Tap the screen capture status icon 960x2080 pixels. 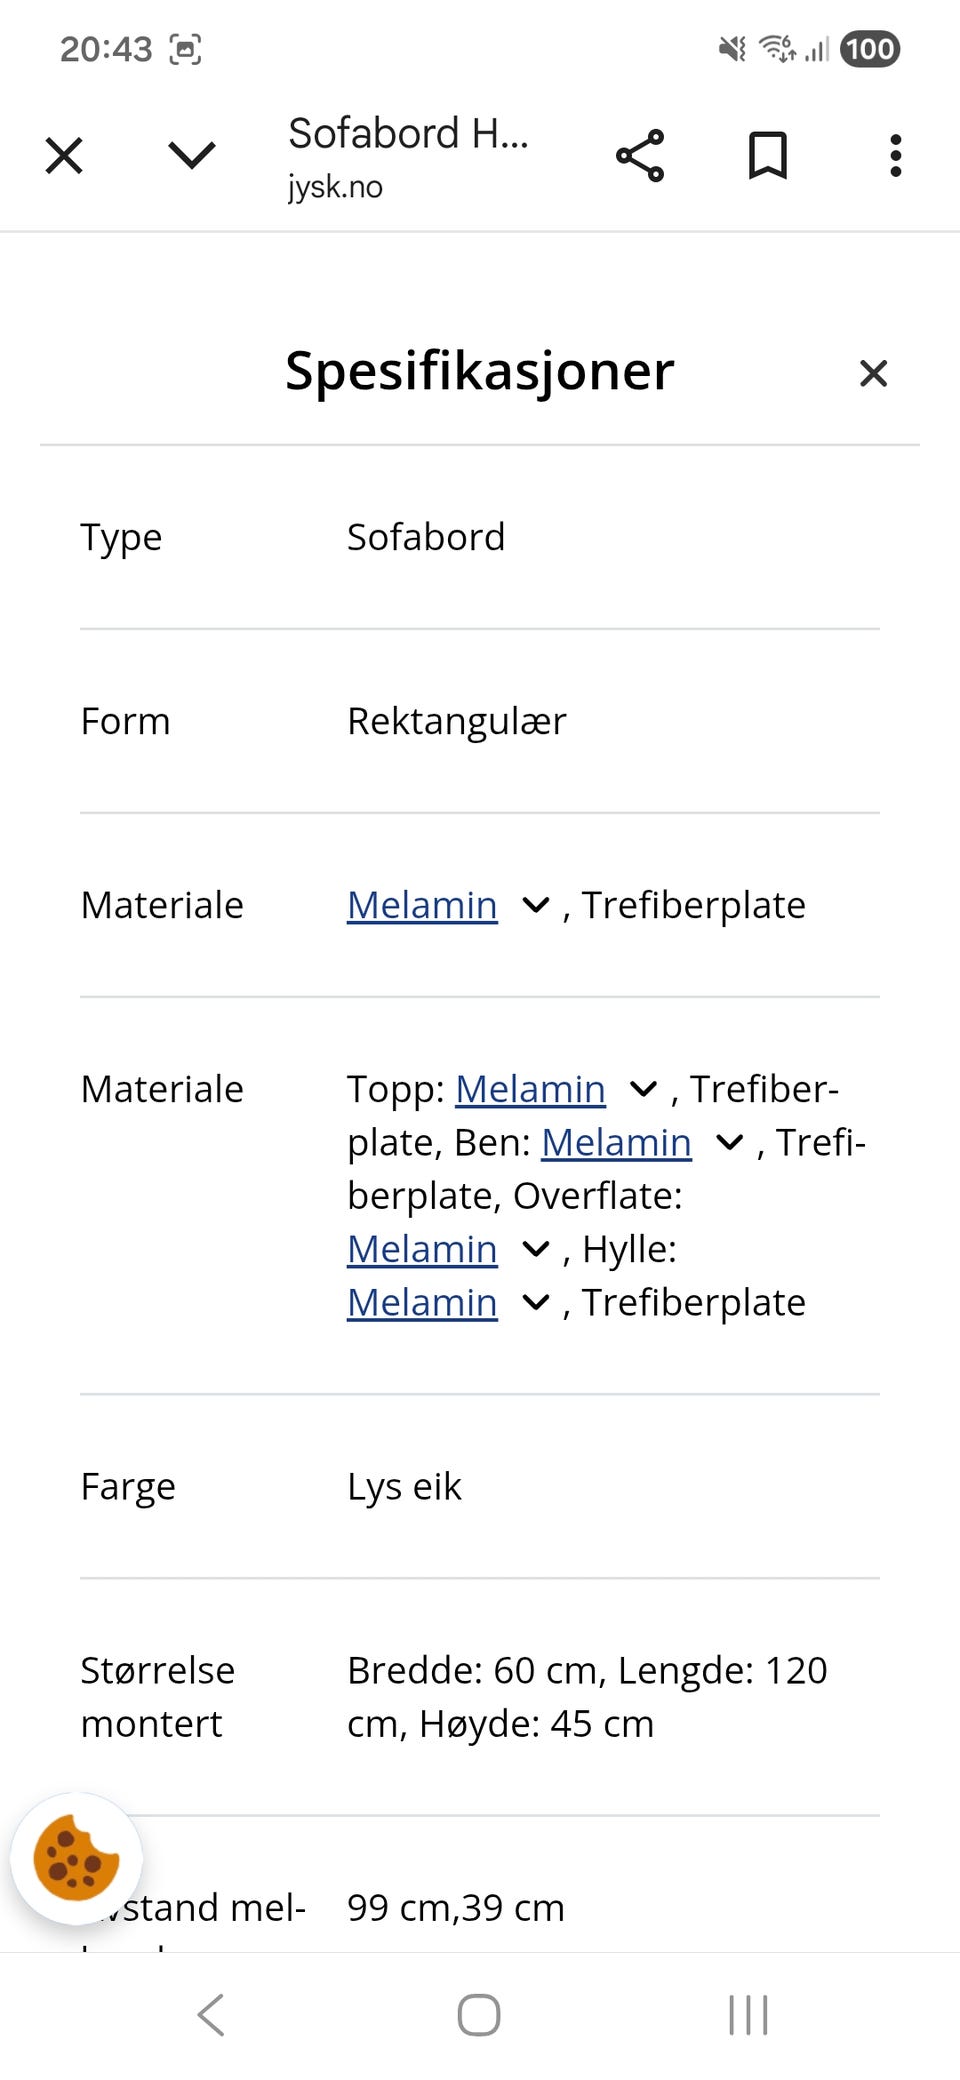point(183,47)
